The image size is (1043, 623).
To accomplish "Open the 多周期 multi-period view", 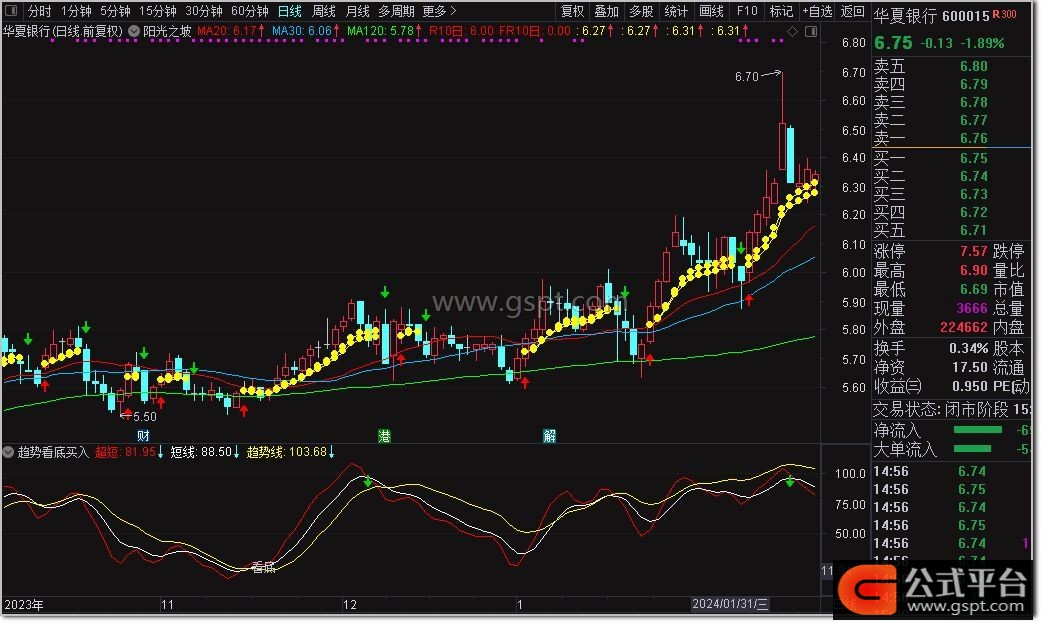I will (396, 11).
